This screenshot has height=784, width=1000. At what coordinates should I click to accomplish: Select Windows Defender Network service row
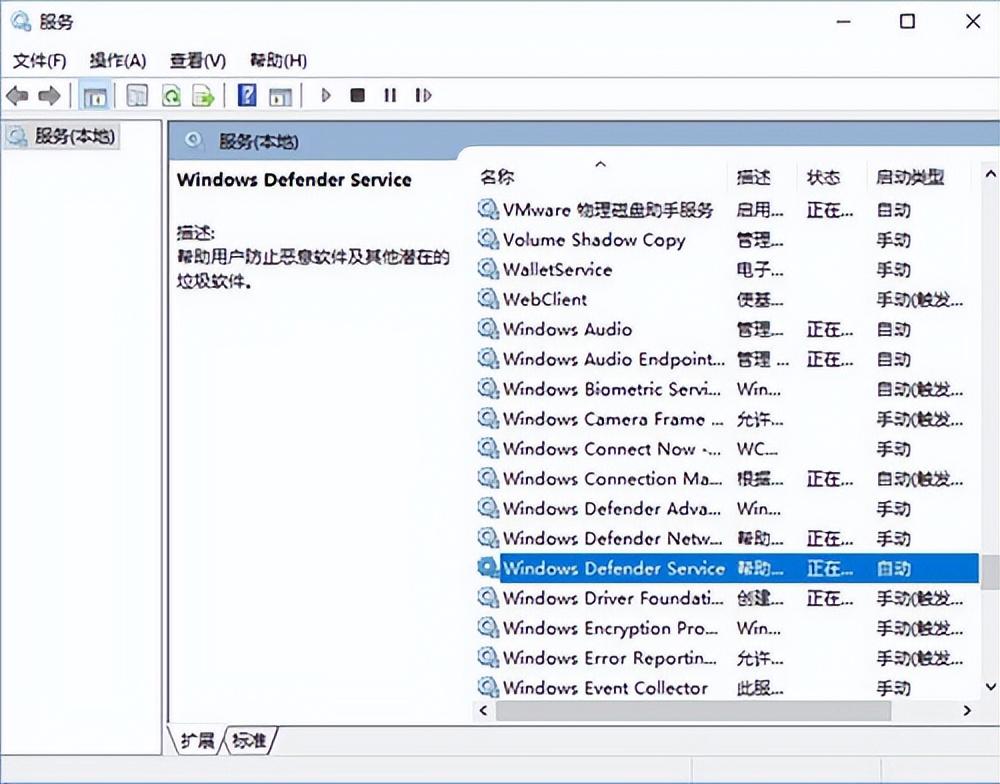point(727,538)
